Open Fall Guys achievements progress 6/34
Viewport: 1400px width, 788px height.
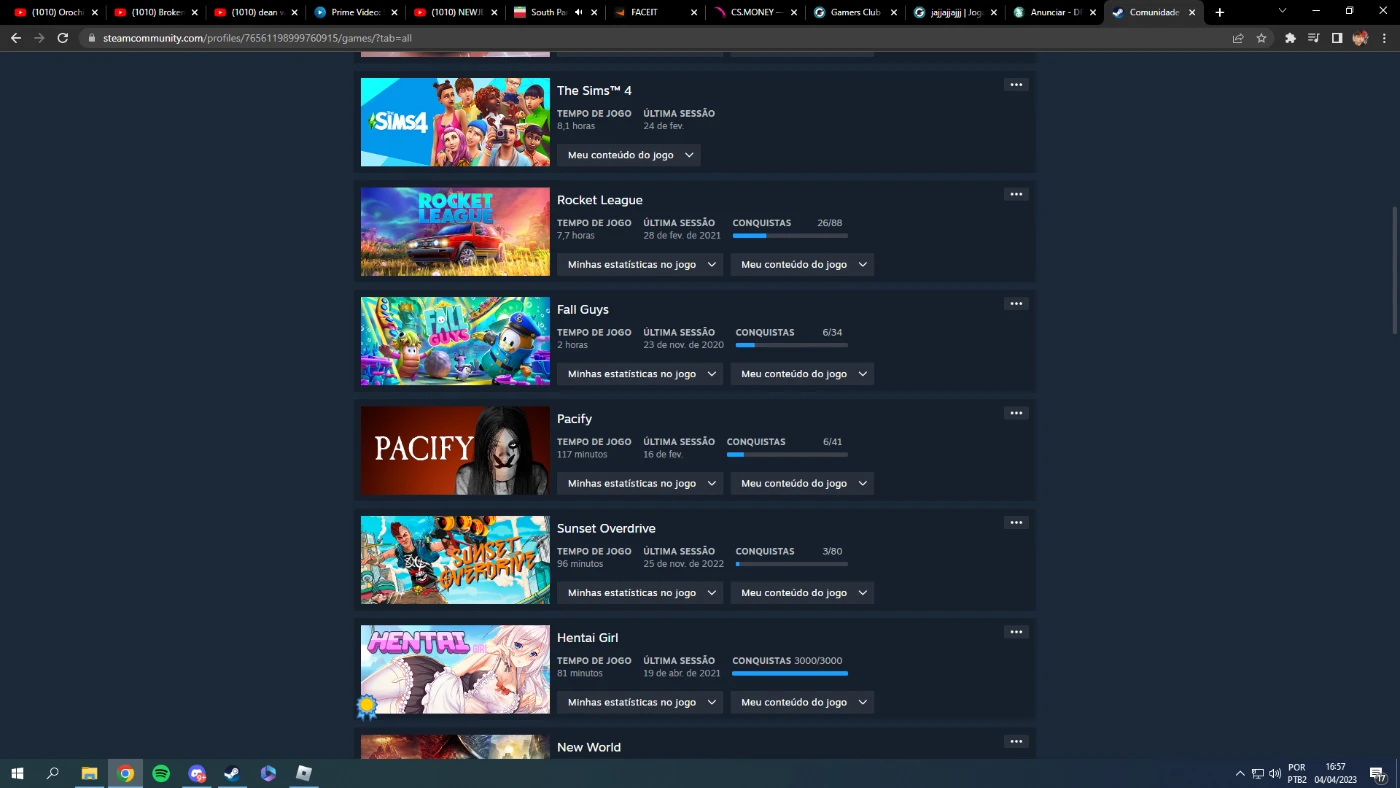(791, 338)
